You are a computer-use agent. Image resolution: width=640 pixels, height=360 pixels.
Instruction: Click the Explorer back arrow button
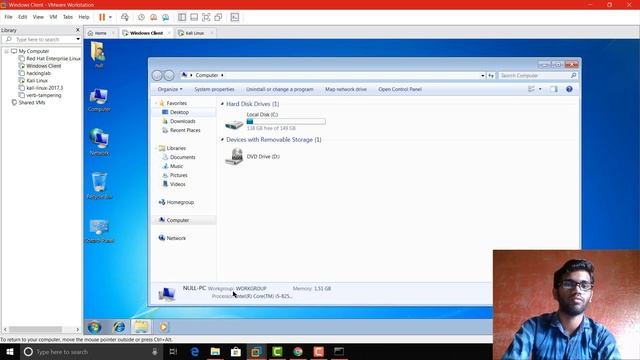tap(157, 76)
